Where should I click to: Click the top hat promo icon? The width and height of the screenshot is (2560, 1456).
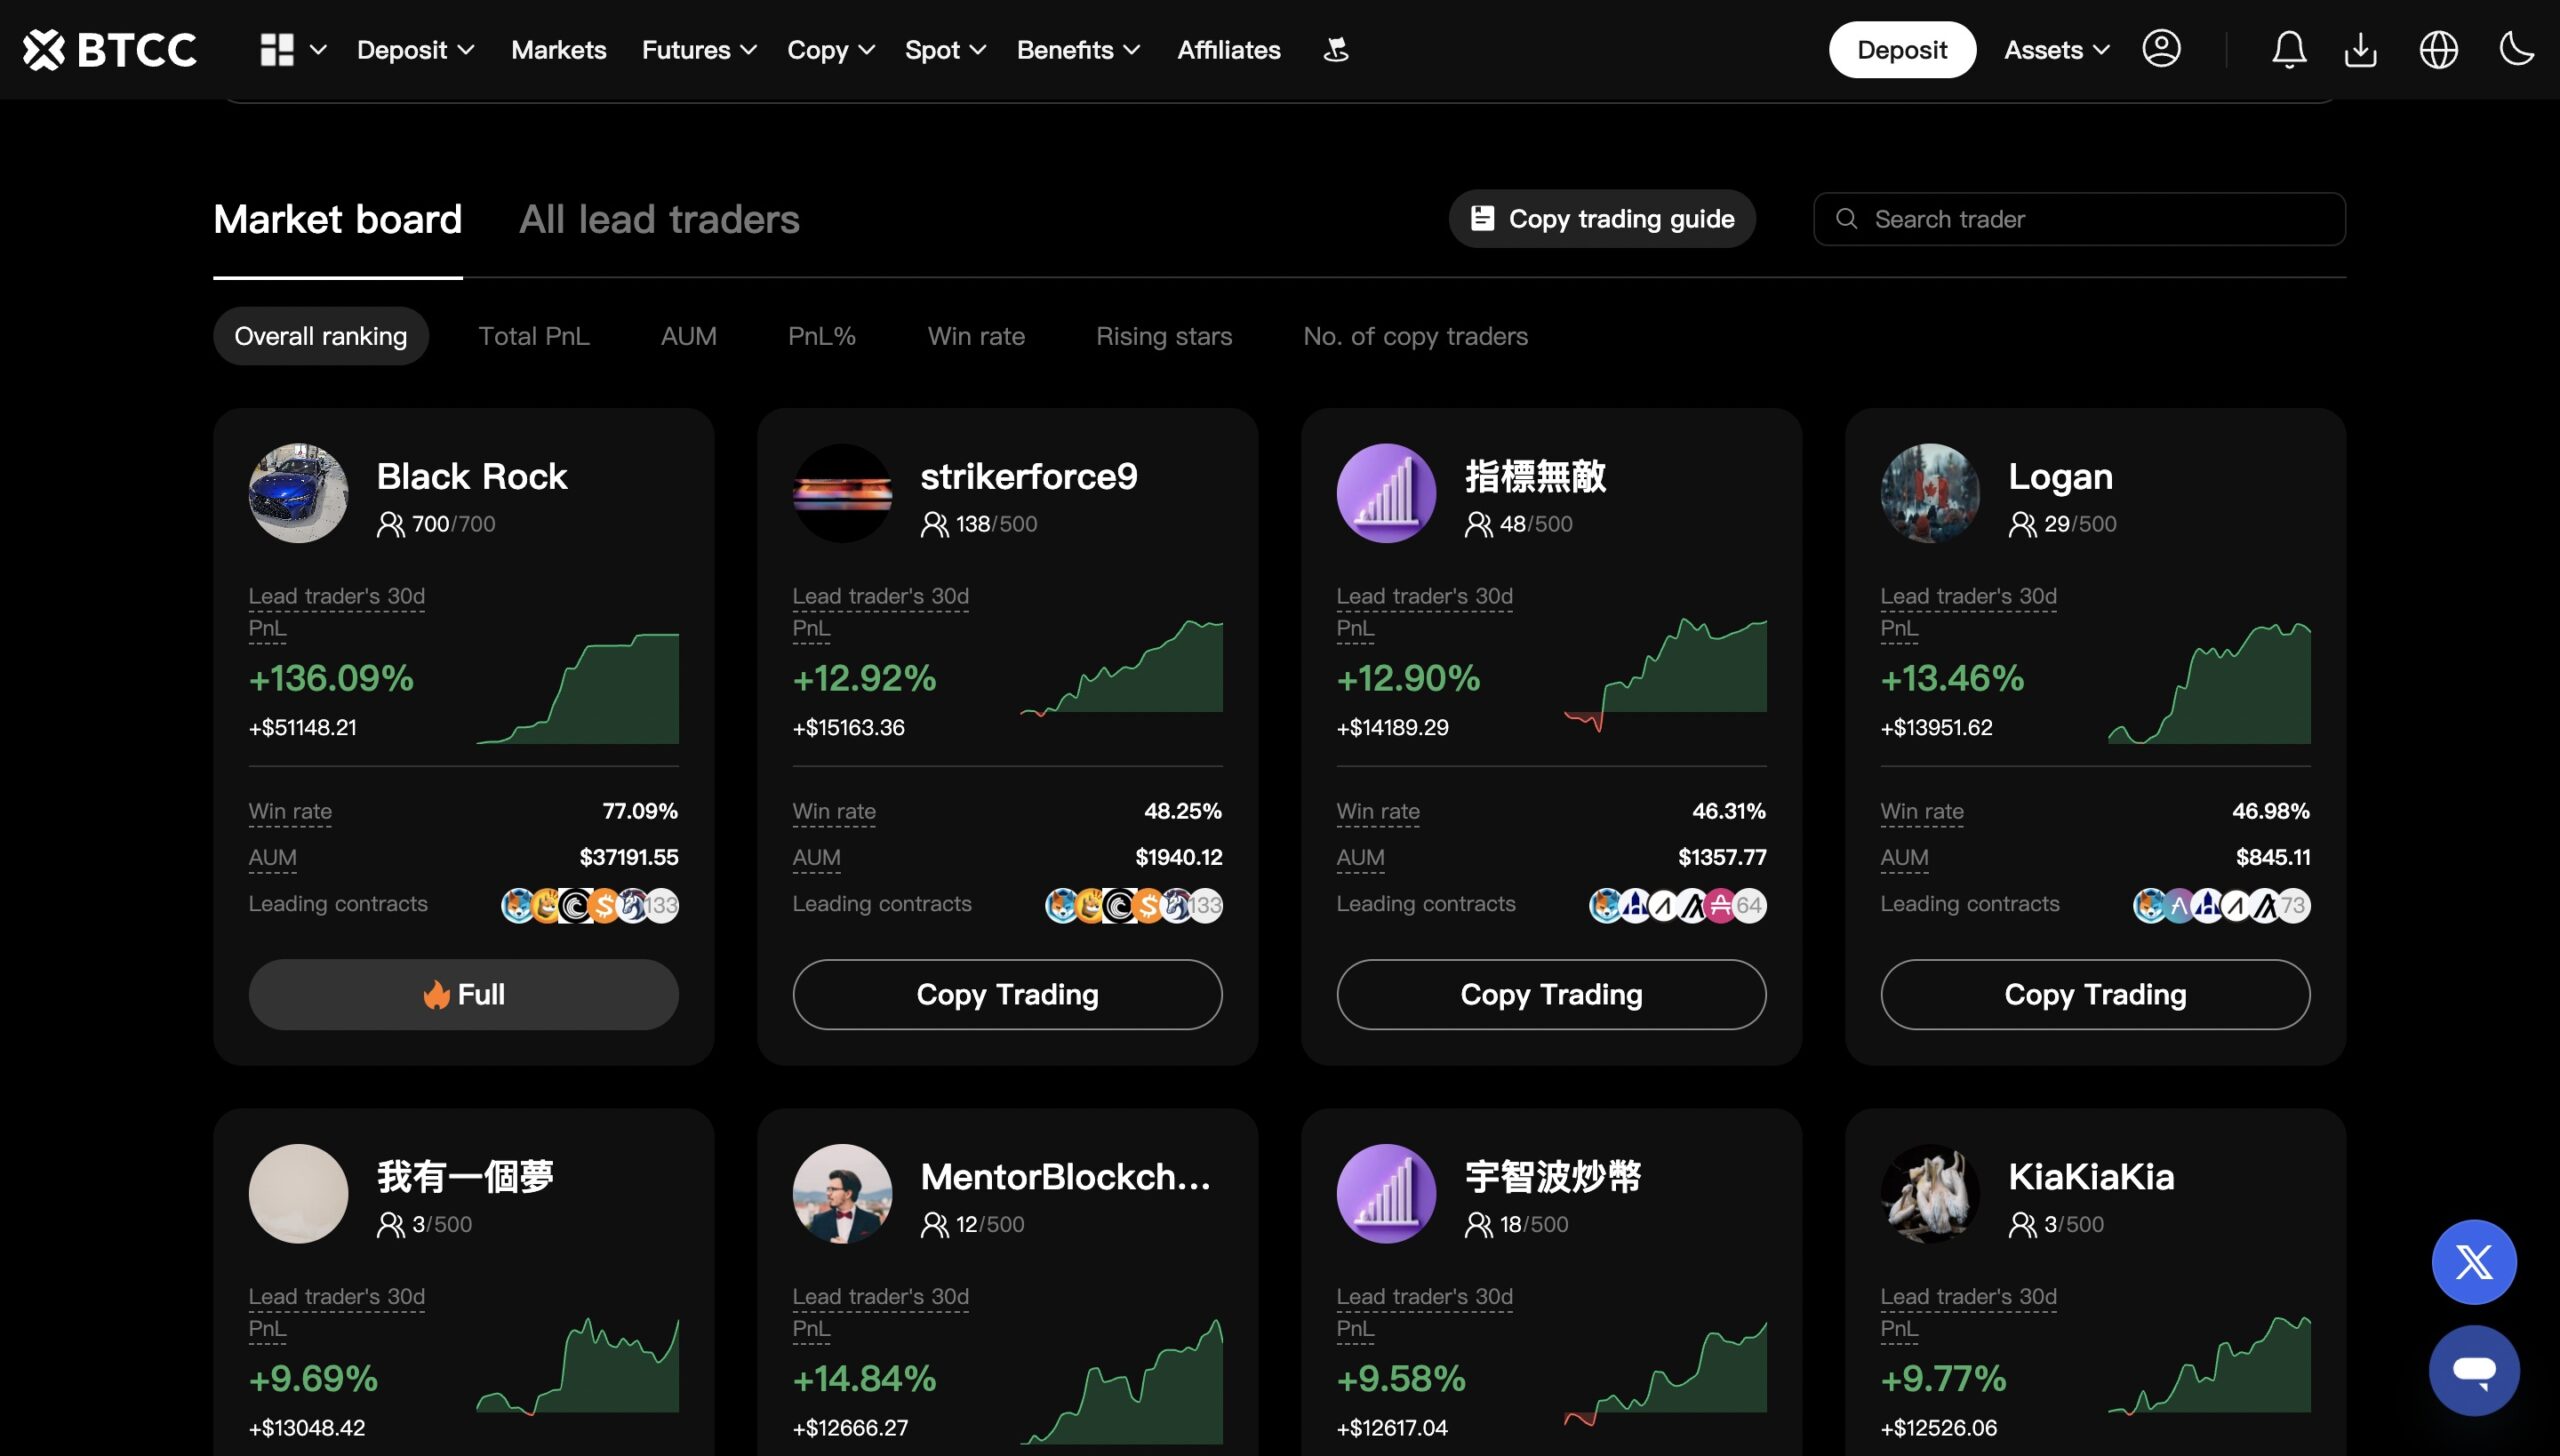coord(1336,50)
